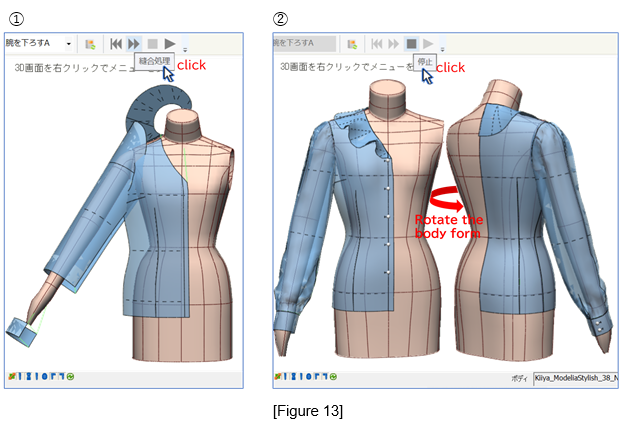Click the rewind-to-start button in panel ①
This screenshot has width=623, height=429.
[x=116, y=44]
